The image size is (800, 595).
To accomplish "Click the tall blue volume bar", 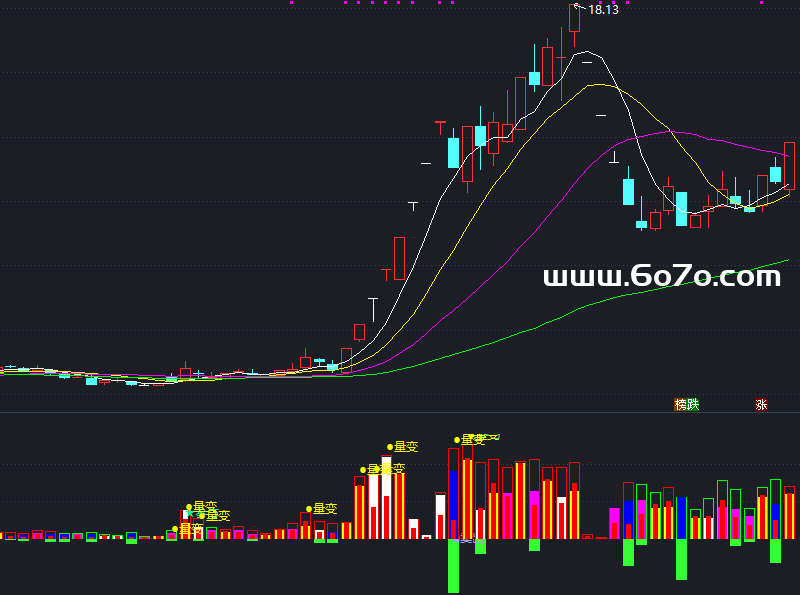I will 453,495.
